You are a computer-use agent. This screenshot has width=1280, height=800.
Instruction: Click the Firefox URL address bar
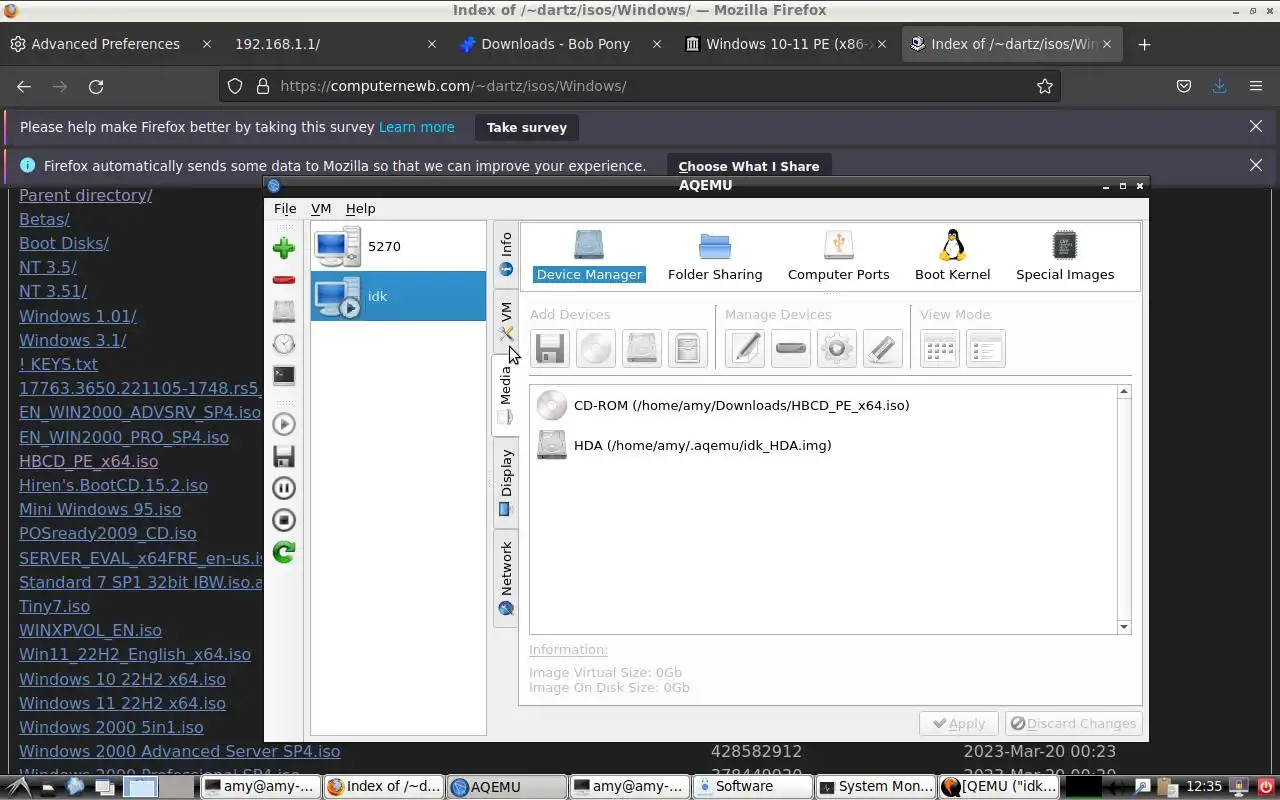click(x=640, y=86)
